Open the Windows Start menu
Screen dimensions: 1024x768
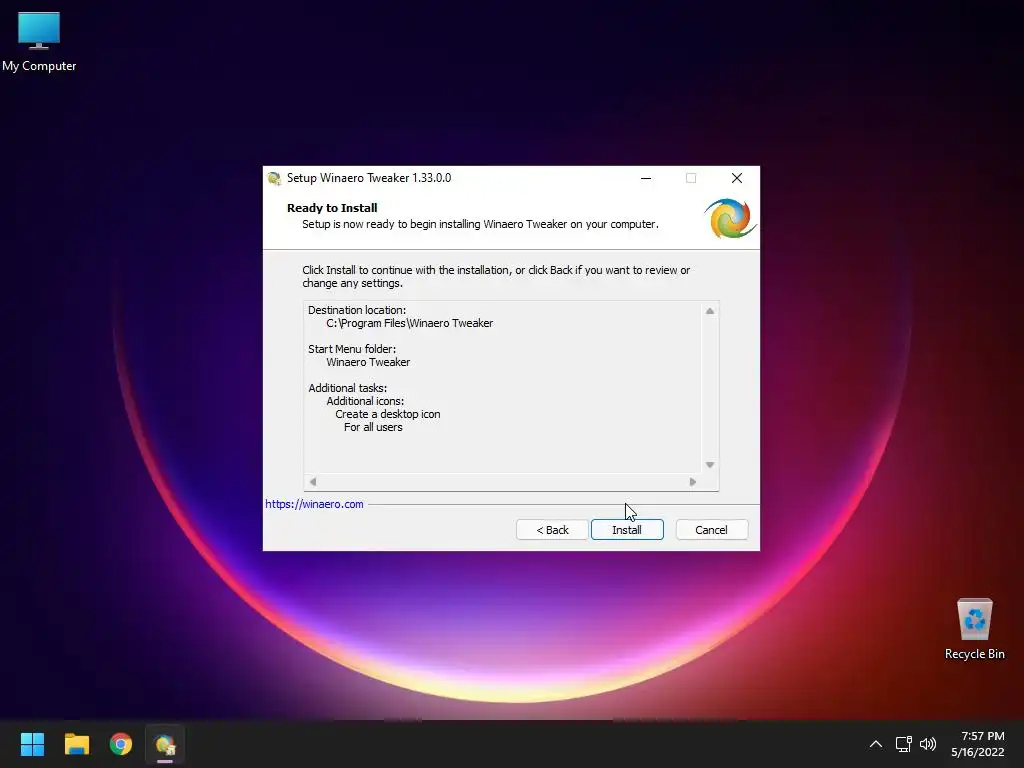(x=32, y=744)
